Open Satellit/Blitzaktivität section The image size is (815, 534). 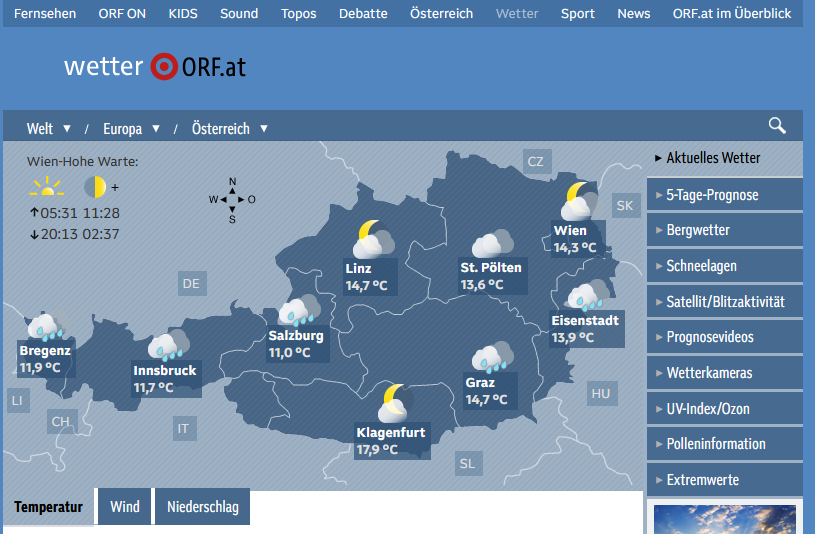725,302
